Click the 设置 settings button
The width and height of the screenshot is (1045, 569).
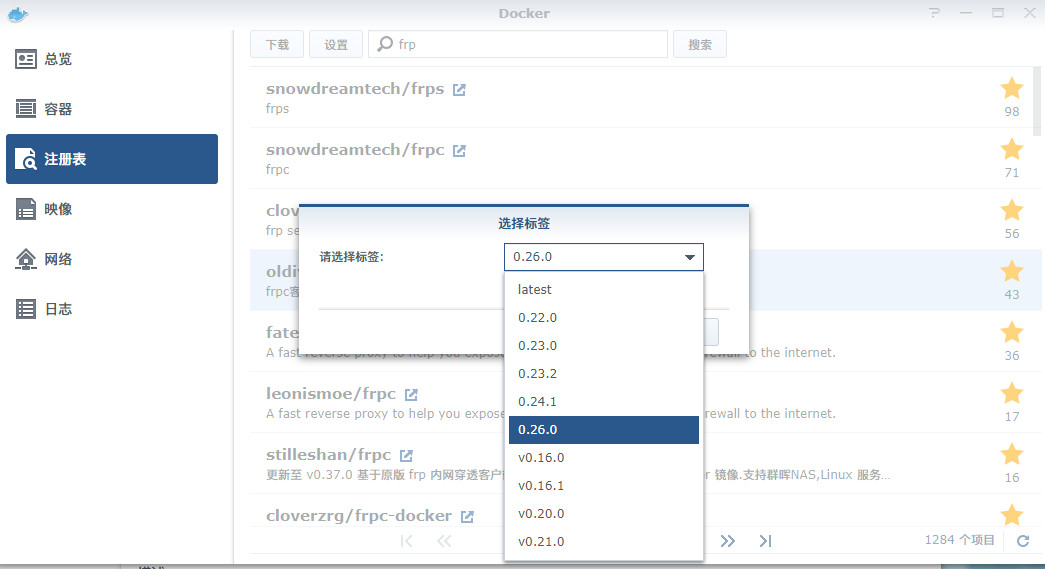pos(336,45)
